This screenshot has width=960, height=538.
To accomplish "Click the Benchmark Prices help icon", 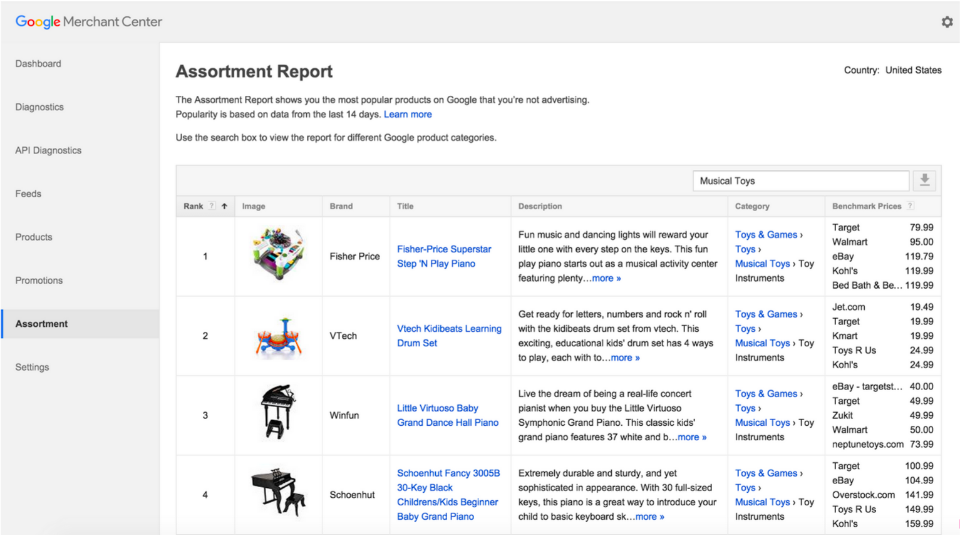I will point(910,206).
